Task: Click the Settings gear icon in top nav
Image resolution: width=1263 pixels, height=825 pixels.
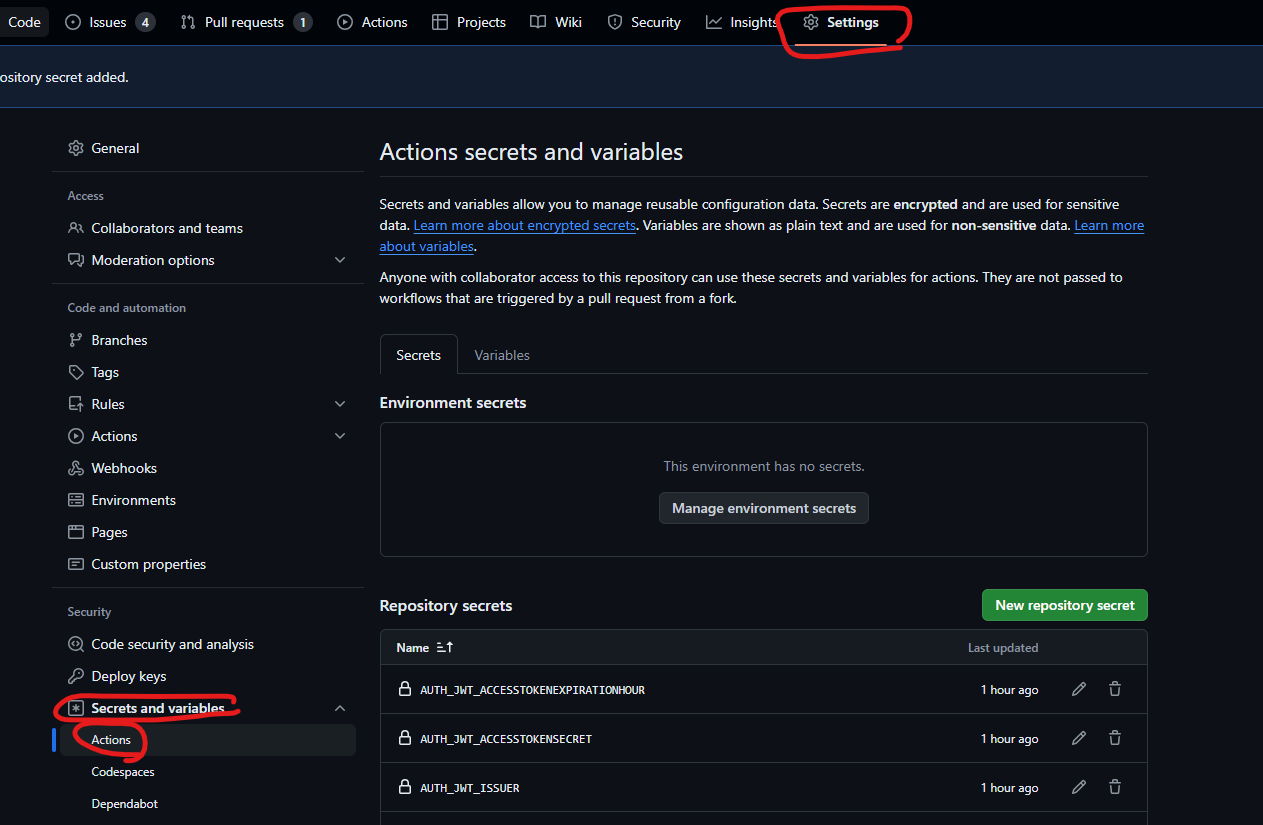Action: (x=811, y=22)
